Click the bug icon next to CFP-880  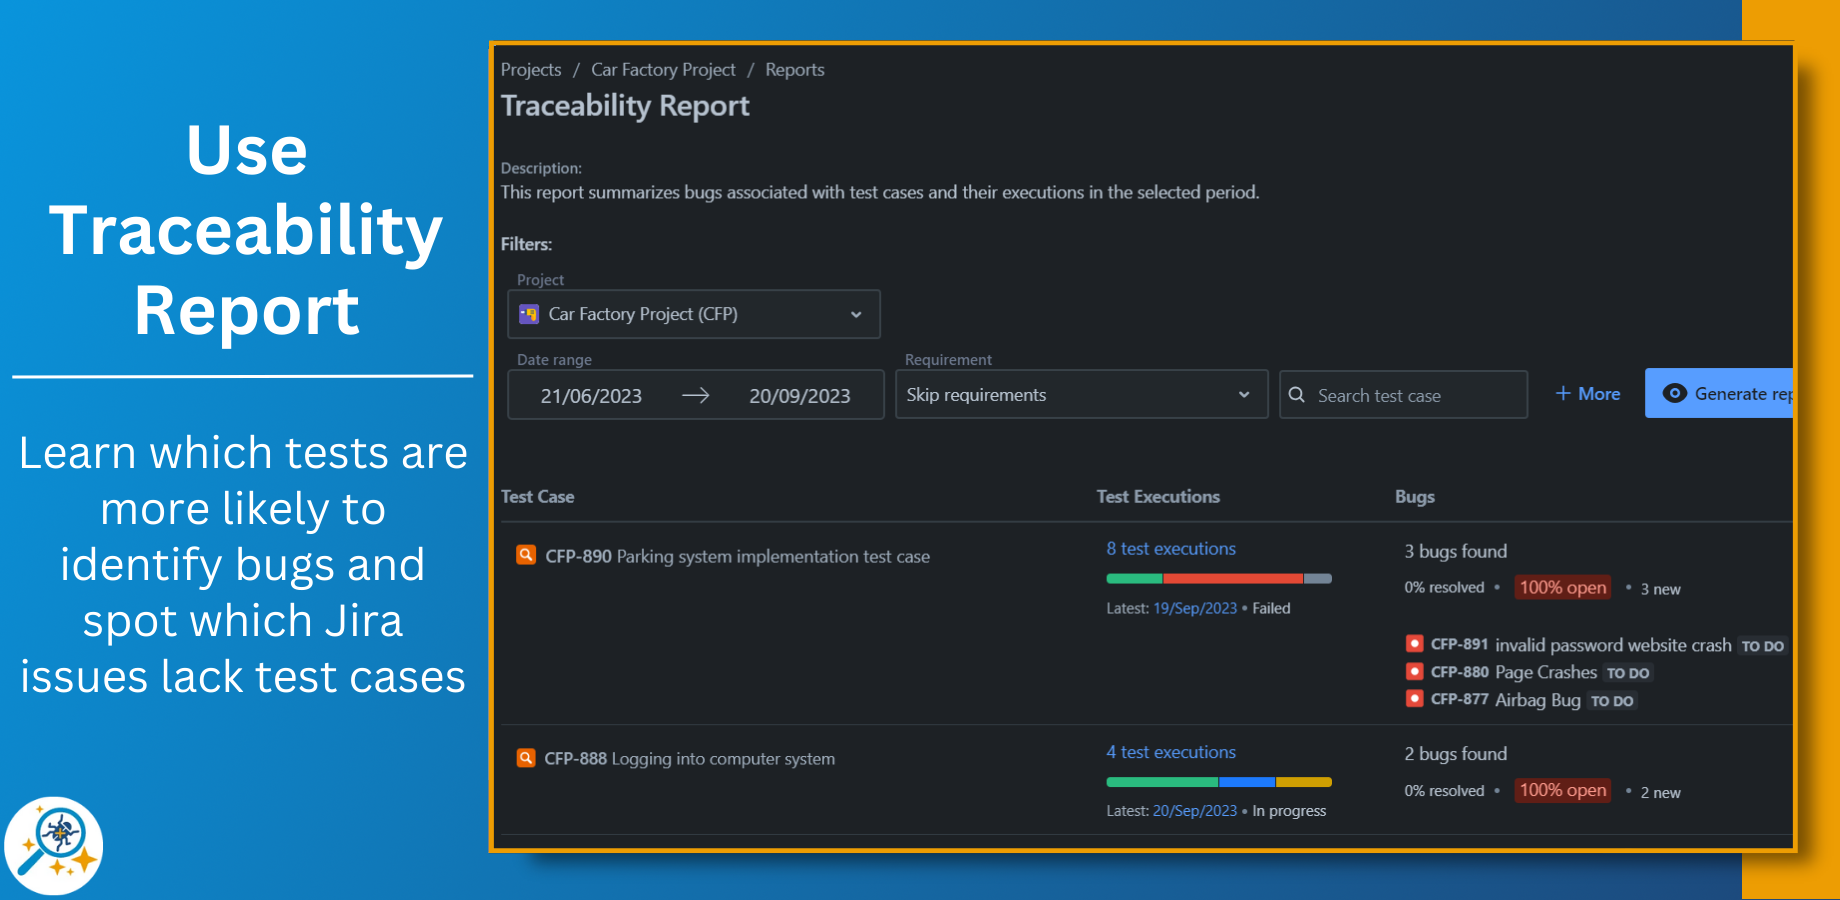tap(1414, 671)
